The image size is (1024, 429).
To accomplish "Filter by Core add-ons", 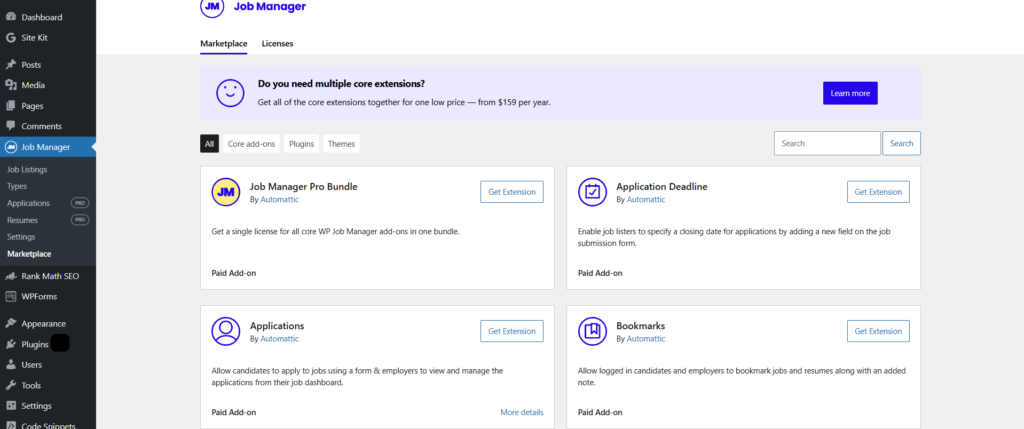I will (x=251, y=144).
